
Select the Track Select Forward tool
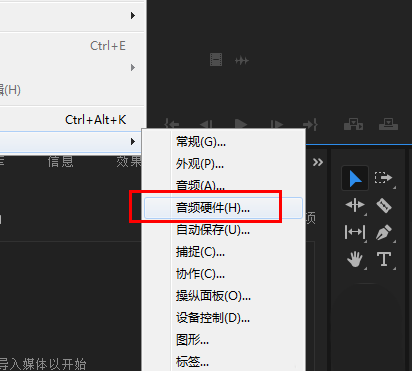coord(383,178)
